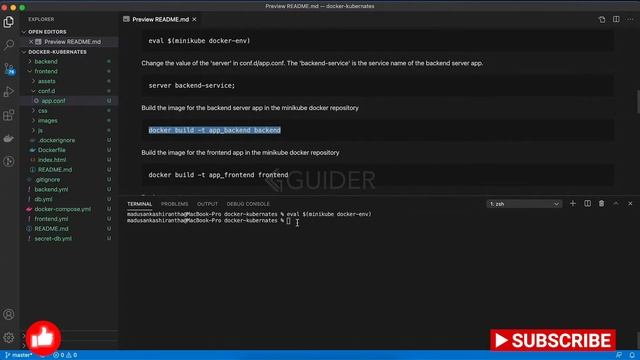
Task: Click the master branch status bar item
Action: tap(18, 355)
